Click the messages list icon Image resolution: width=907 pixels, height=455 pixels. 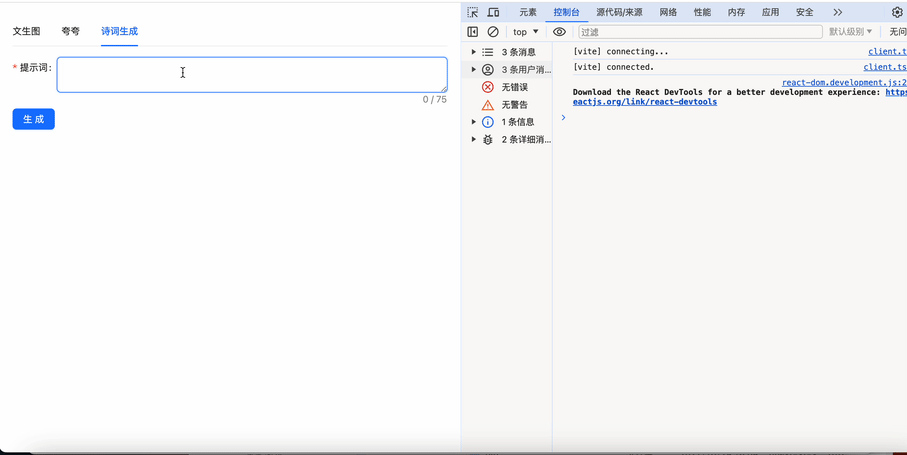tap(488, 52)
